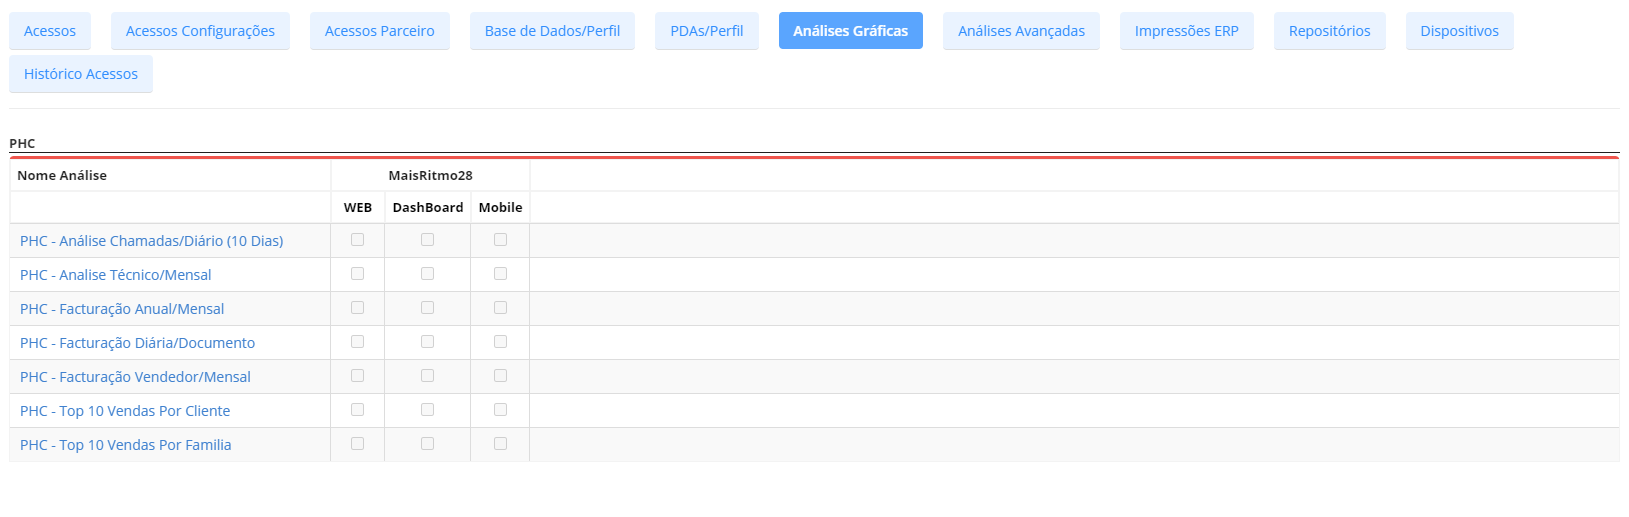
Task: Open the Repositórios tab
Action: tap(1329, 31)
